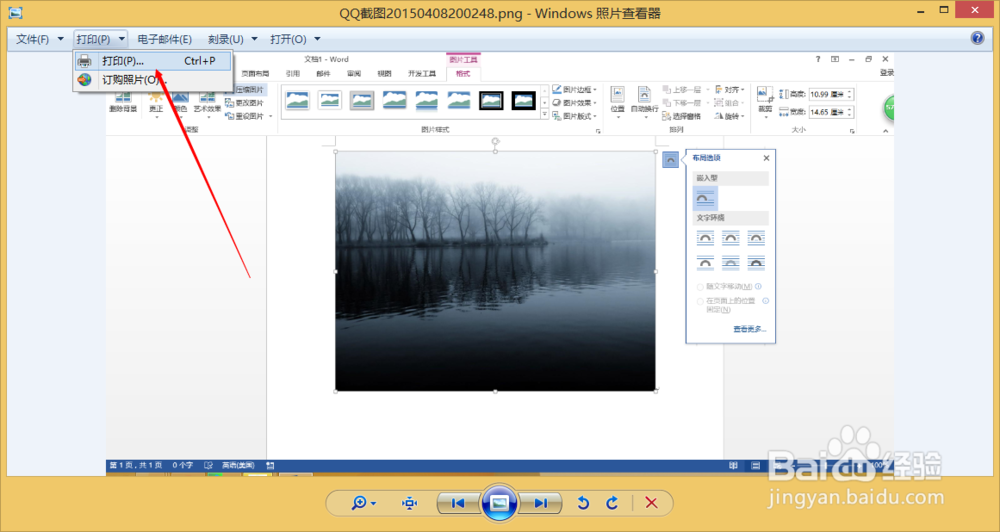Screen dimensions: 1000x532
Task: Open the 文件(F) menu
Action: point(40,39)
